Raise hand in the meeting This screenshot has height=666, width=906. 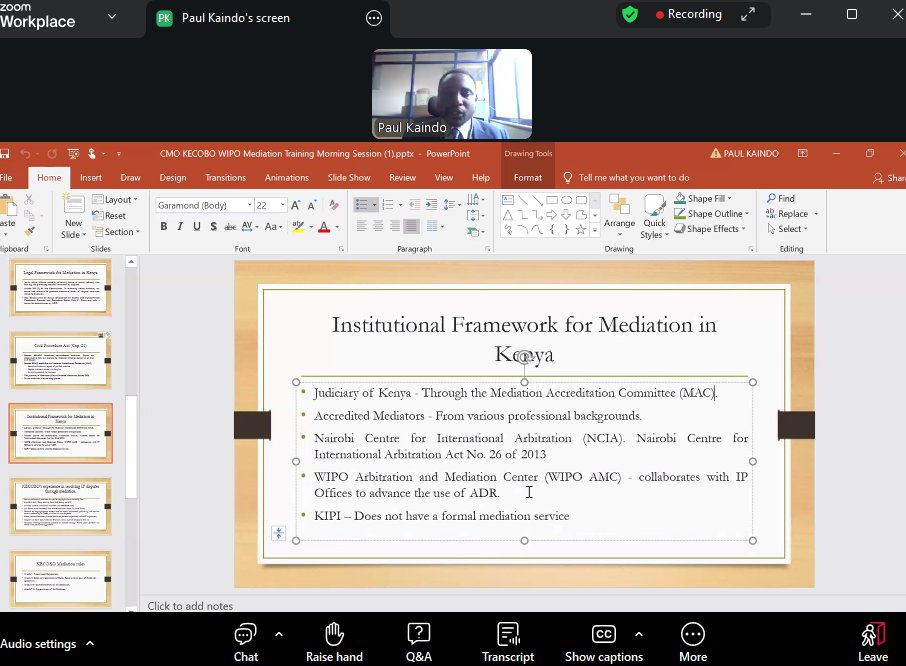point(334,642)
